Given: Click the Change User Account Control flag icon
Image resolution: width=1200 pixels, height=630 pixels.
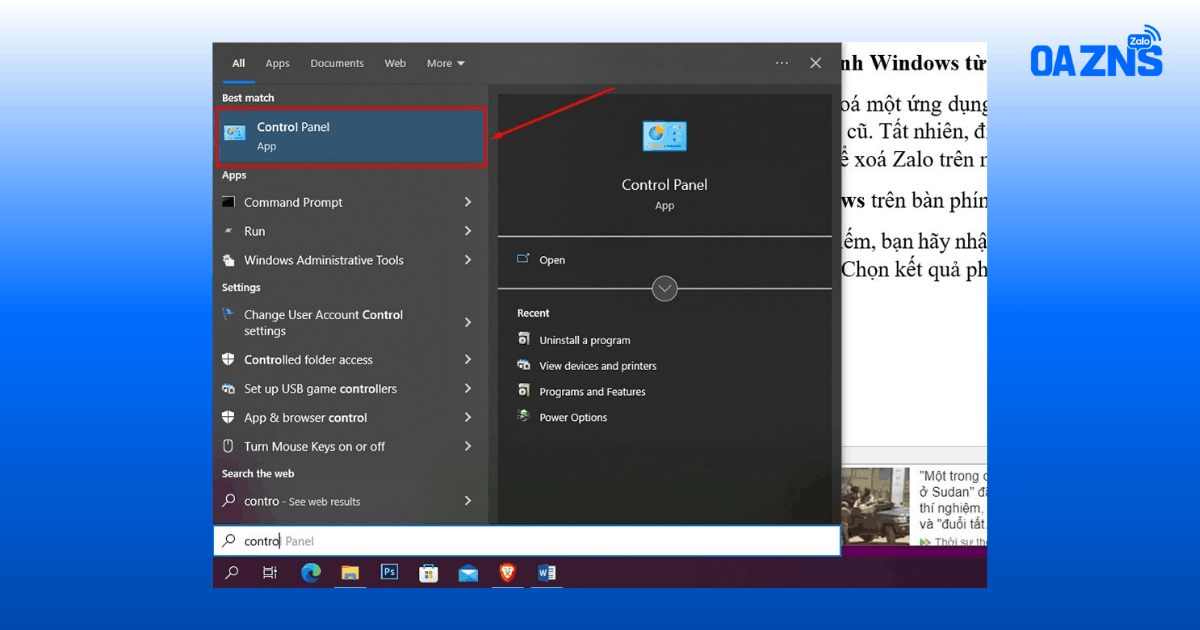Looking at the screenshot, I should (x=228, y=315).
